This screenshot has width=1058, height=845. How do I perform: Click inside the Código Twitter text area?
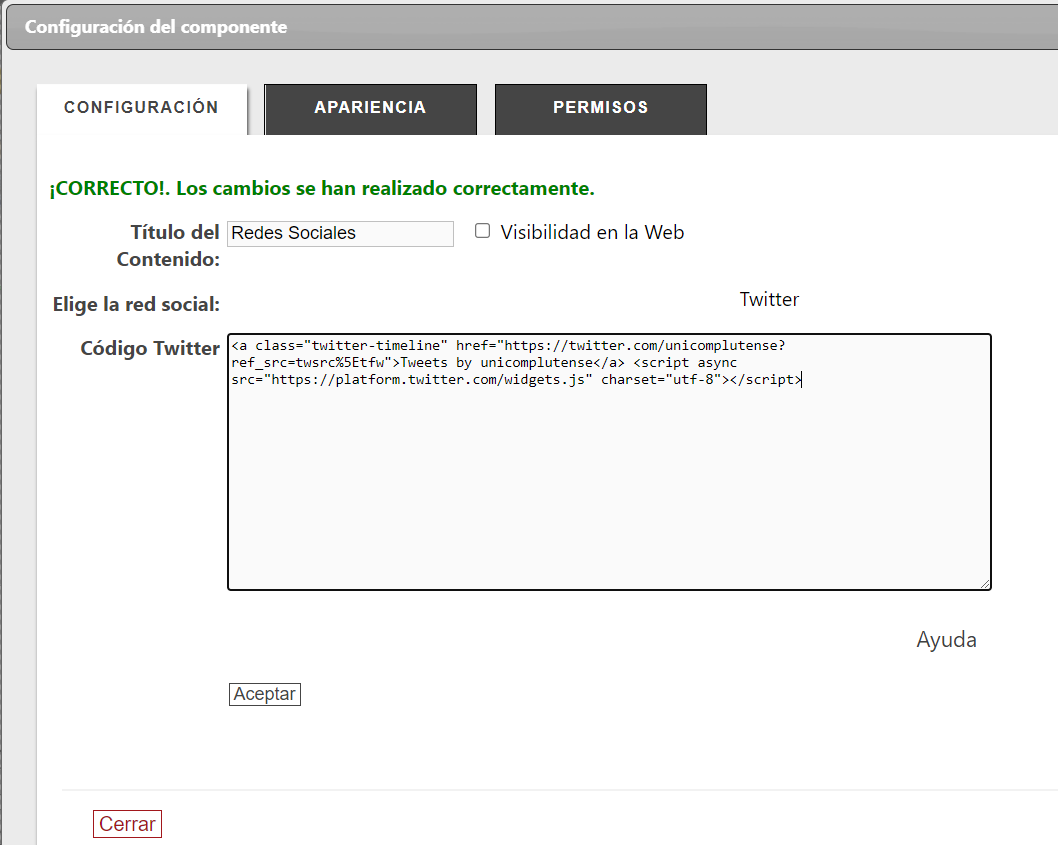(609, 480)
